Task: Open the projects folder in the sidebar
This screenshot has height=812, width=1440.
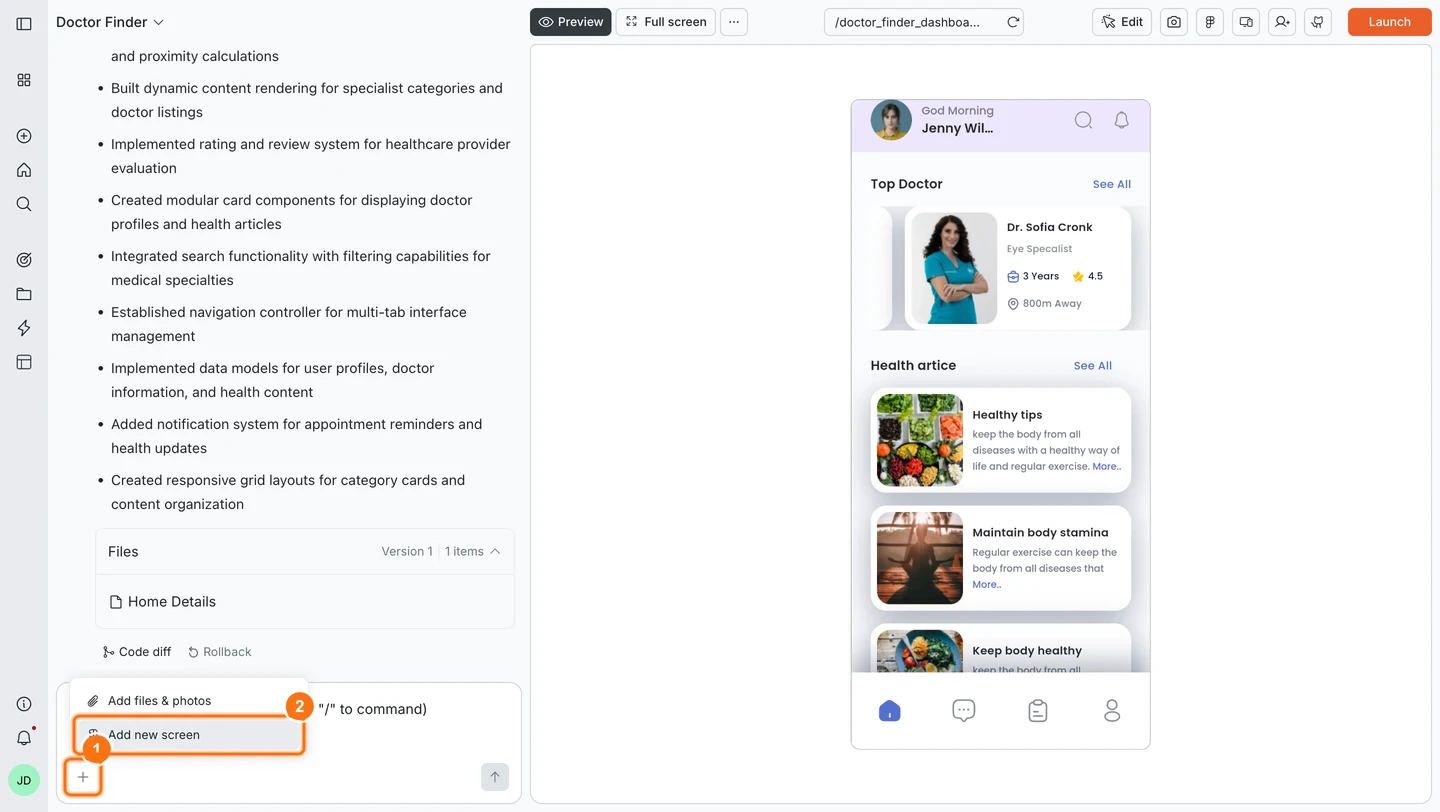Action: 24,293
